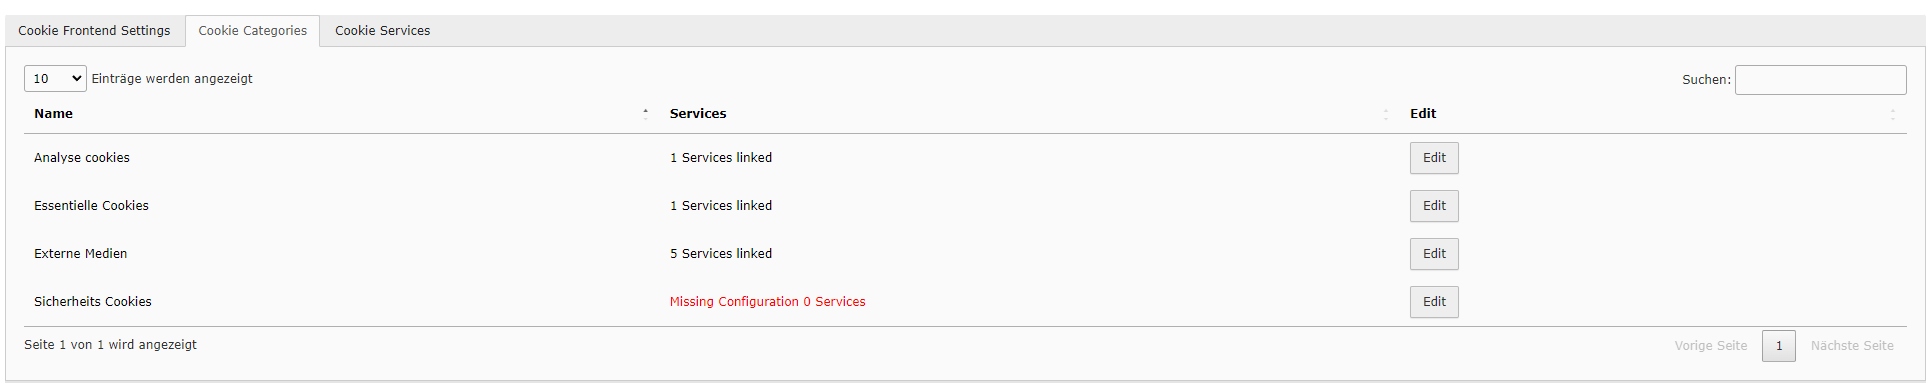1926x383 pixels.
Task: Click the Missing Configuration 0 Services warning
Action: (768, 302)
